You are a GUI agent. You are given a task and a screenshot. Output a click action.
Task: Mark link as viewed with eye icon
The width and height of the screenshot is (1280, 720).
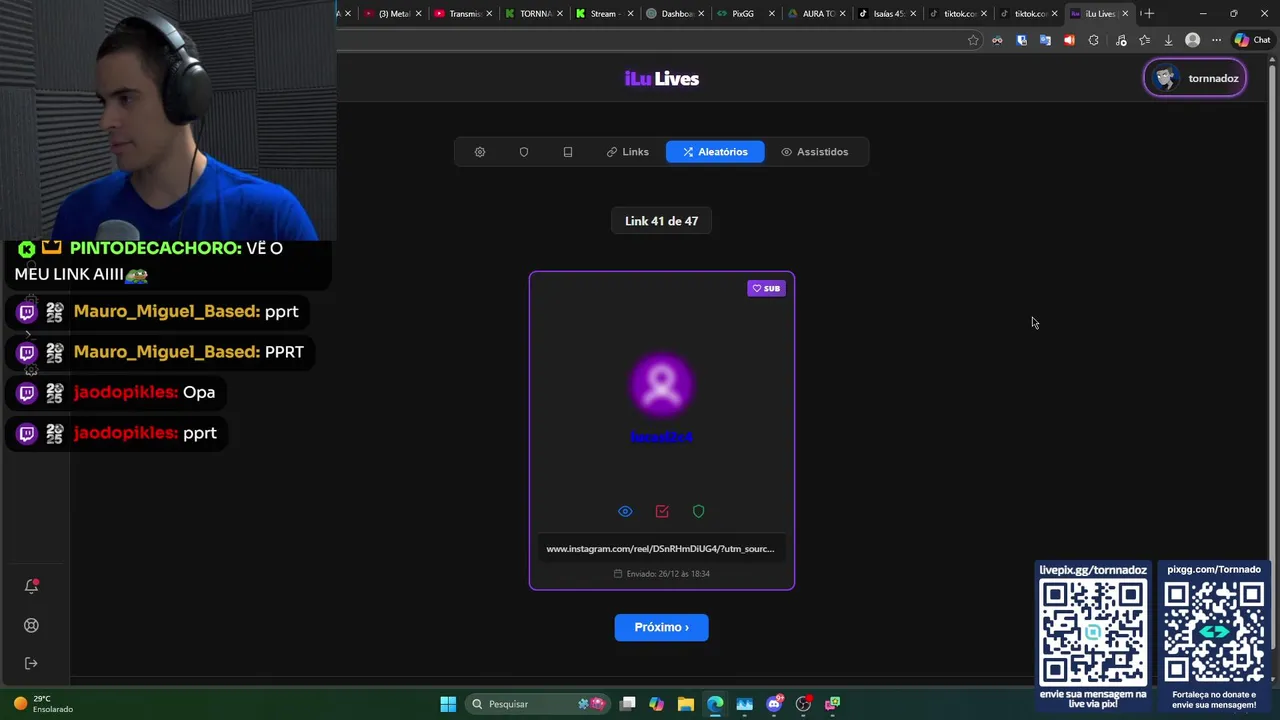pos(625,511)
